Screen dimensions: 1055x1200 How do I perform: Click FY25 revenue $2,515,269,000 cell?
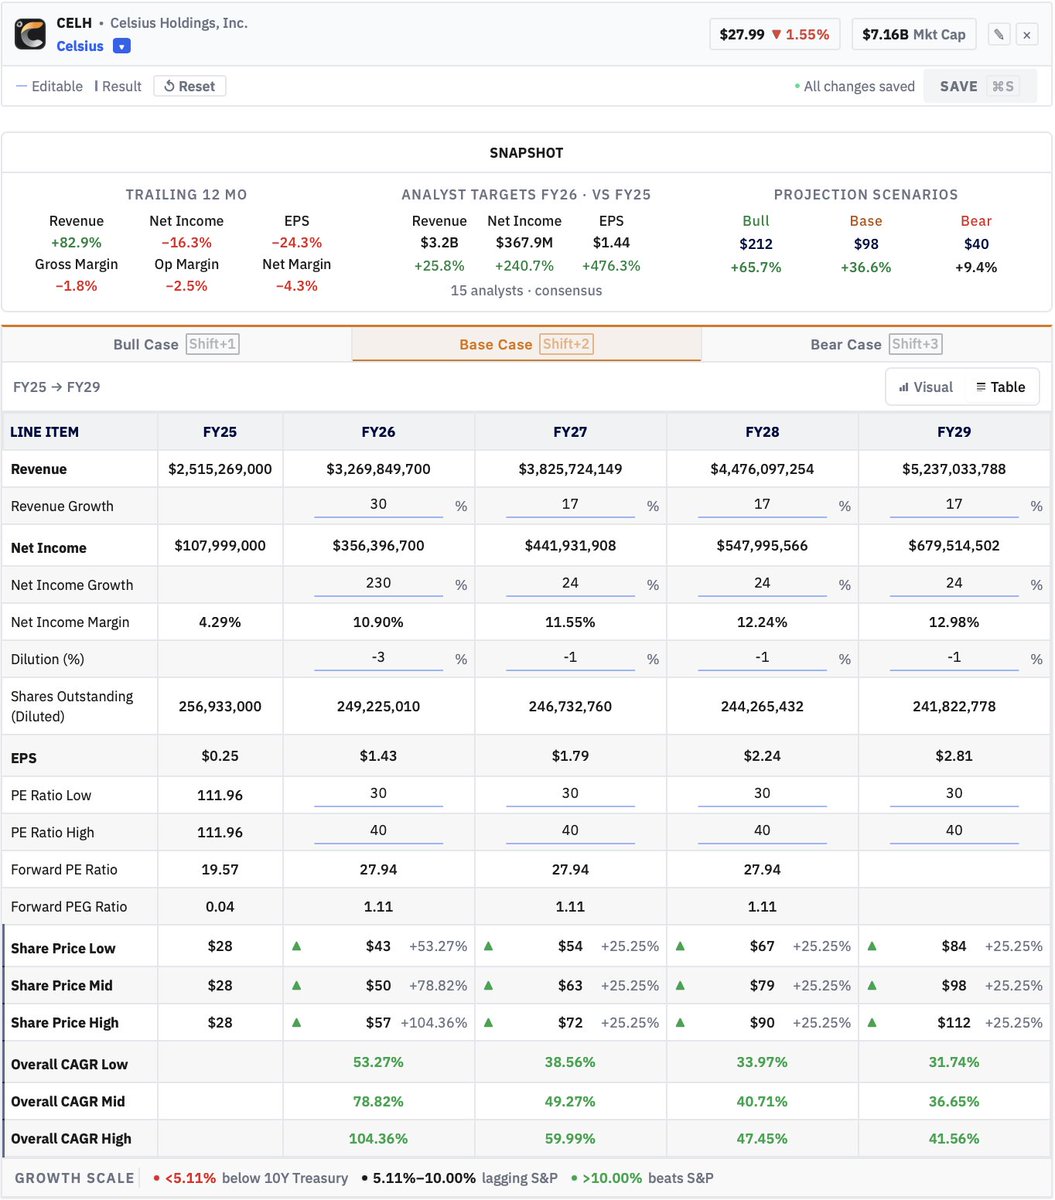pos(220,469)
